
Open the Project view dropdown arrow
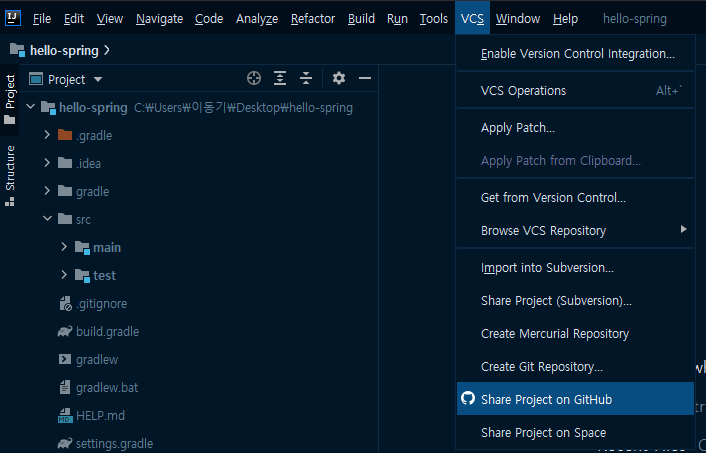click(x=98, y=80)
